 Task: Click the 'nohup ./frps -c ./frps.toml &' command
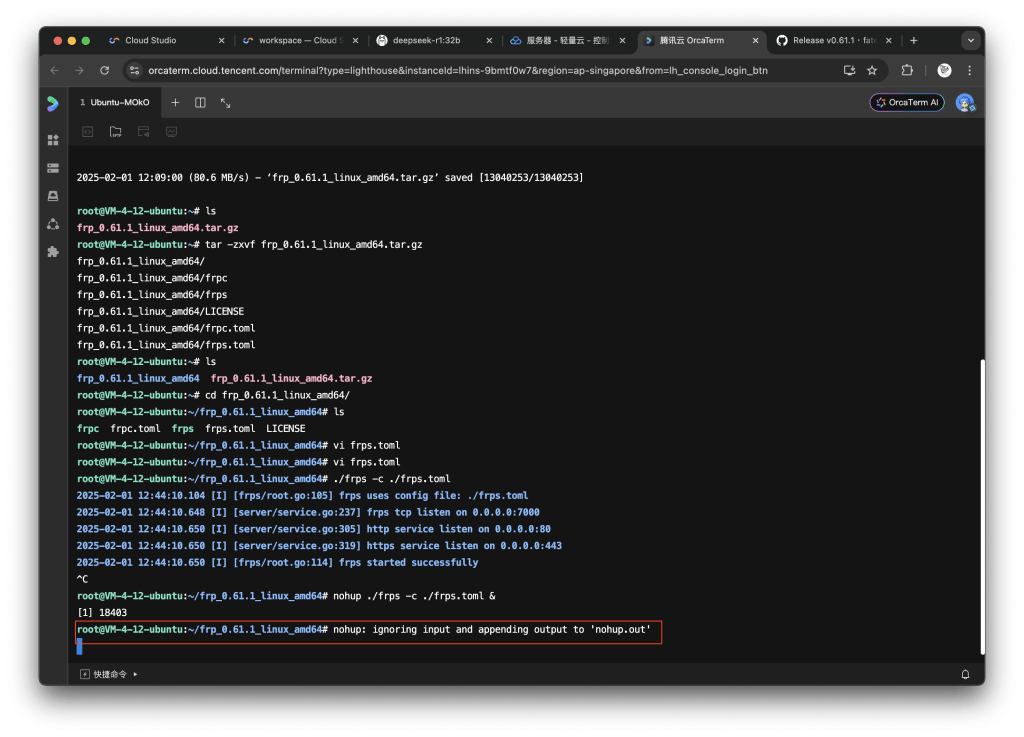coord(414,596)
